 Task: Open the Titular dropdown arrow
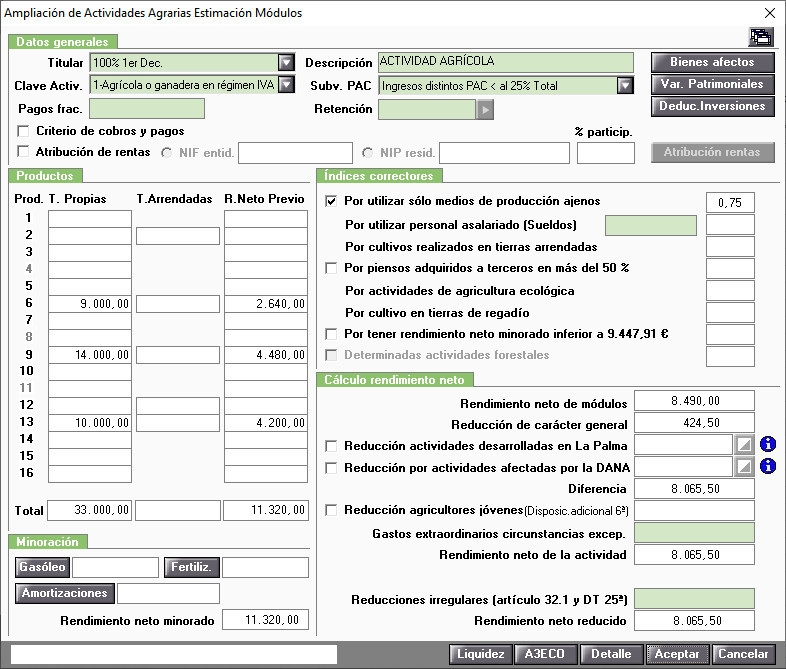(286, 63)
